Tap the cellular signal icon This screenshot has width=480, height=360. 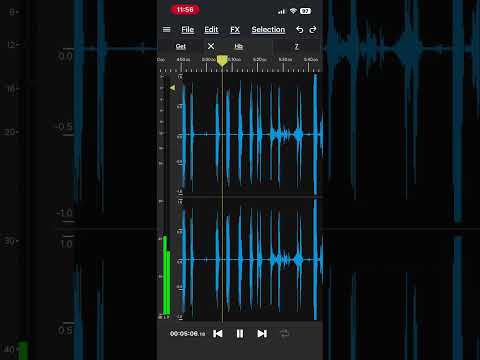[x=282, y=11]
